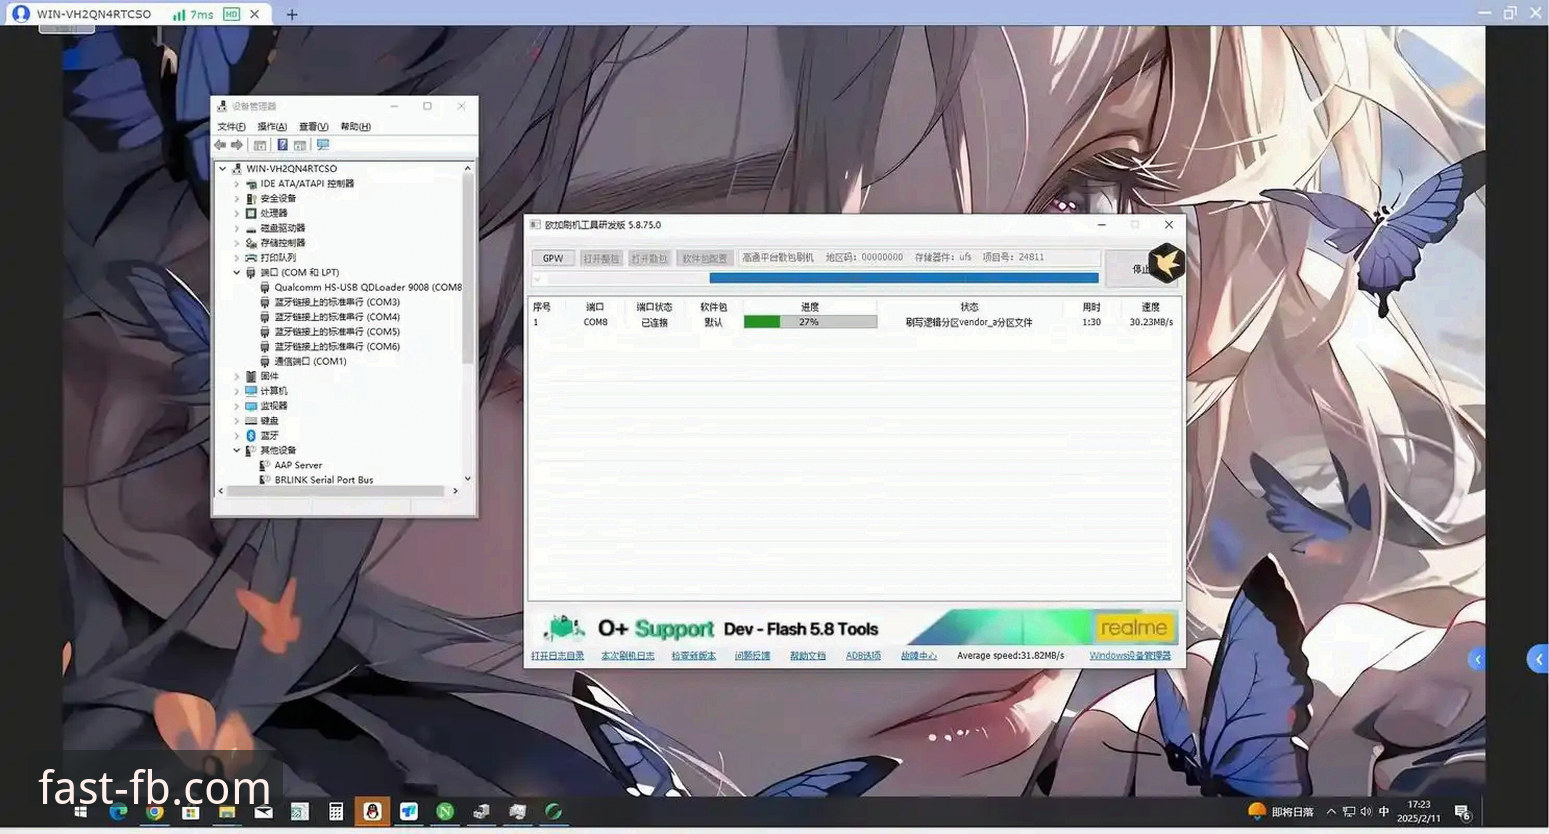This screenshot has height=834, width=1549.
Task: Click the 蓝牙 Bluetooth category icon
Action: click(x=251, y=436)
